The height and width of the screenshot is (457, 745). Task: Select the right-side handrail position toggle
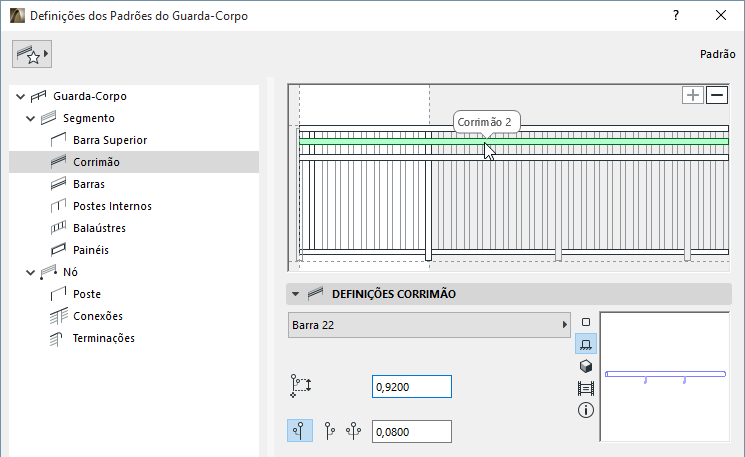330,431
